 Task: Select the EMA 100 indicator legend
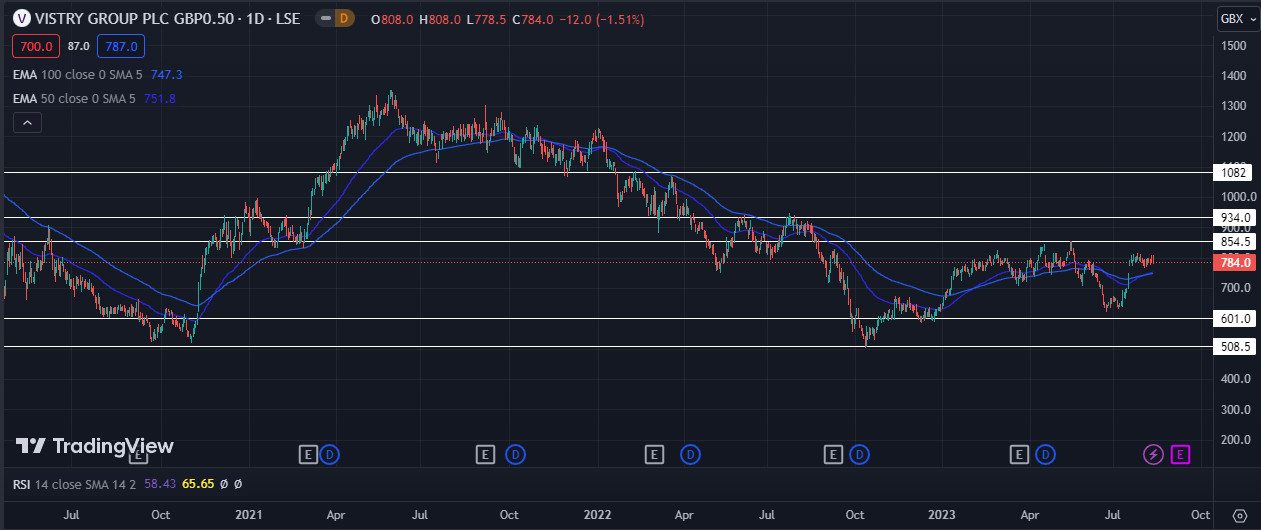(x=77, y=74)
